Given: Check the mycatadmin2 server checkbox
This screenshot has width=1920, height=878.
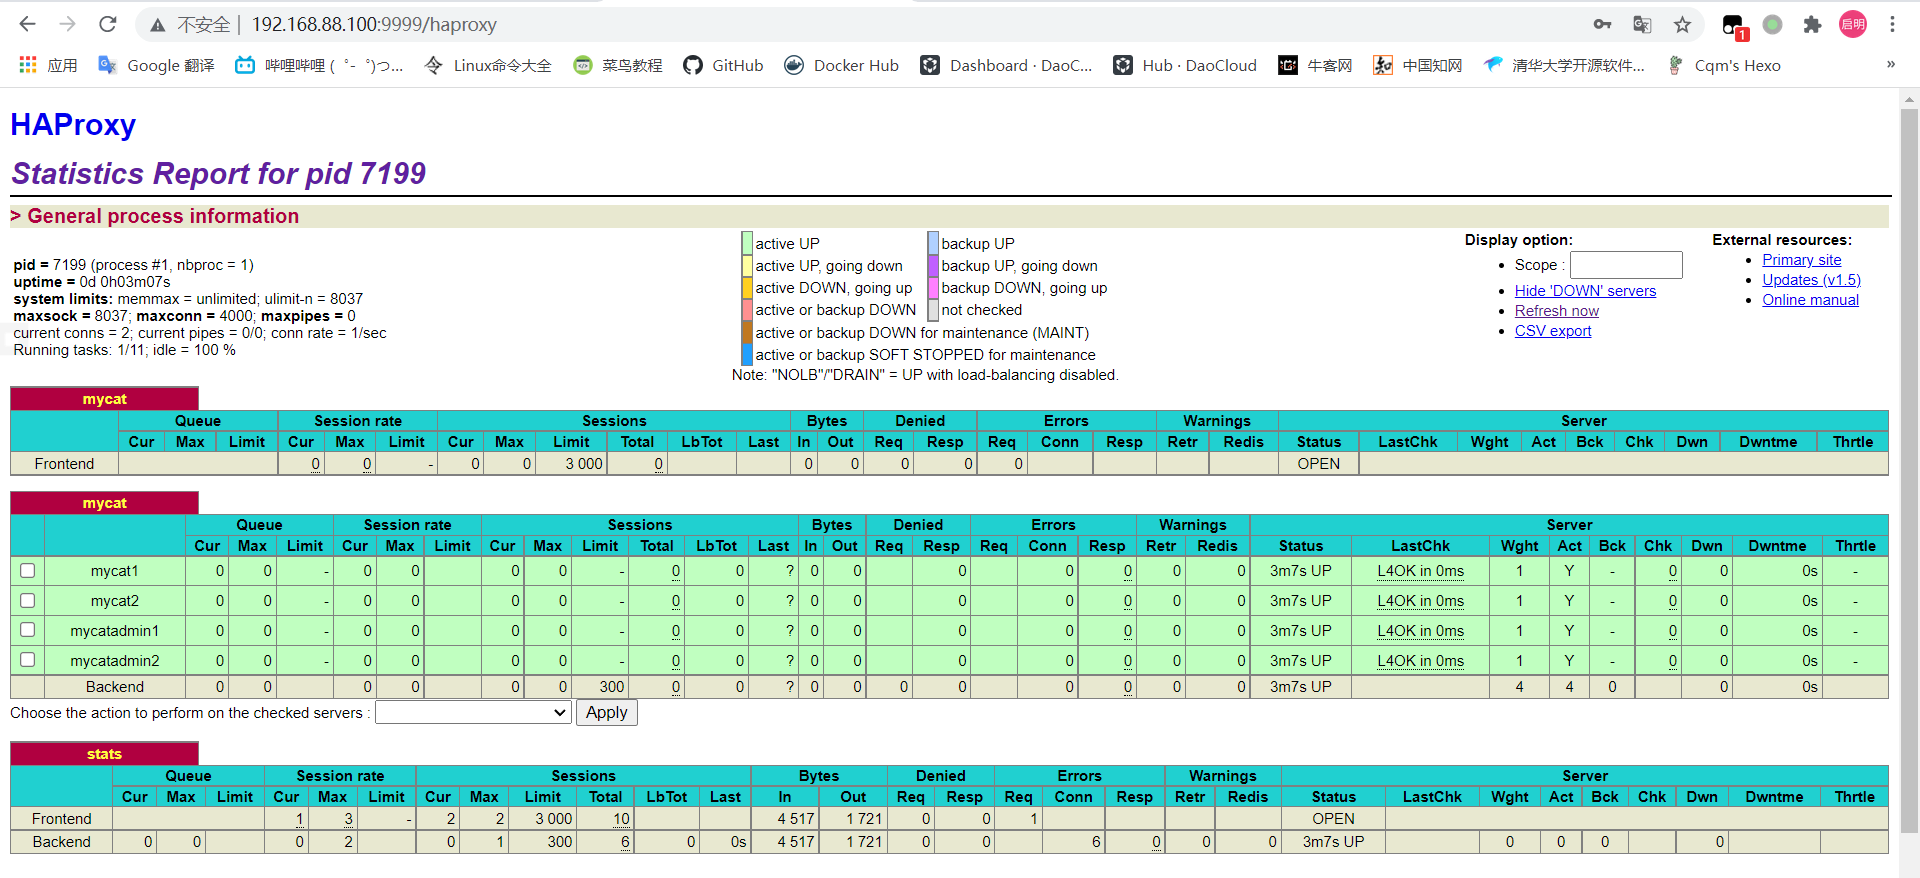Looking at the screenshot, I should [x=28, y=660].
